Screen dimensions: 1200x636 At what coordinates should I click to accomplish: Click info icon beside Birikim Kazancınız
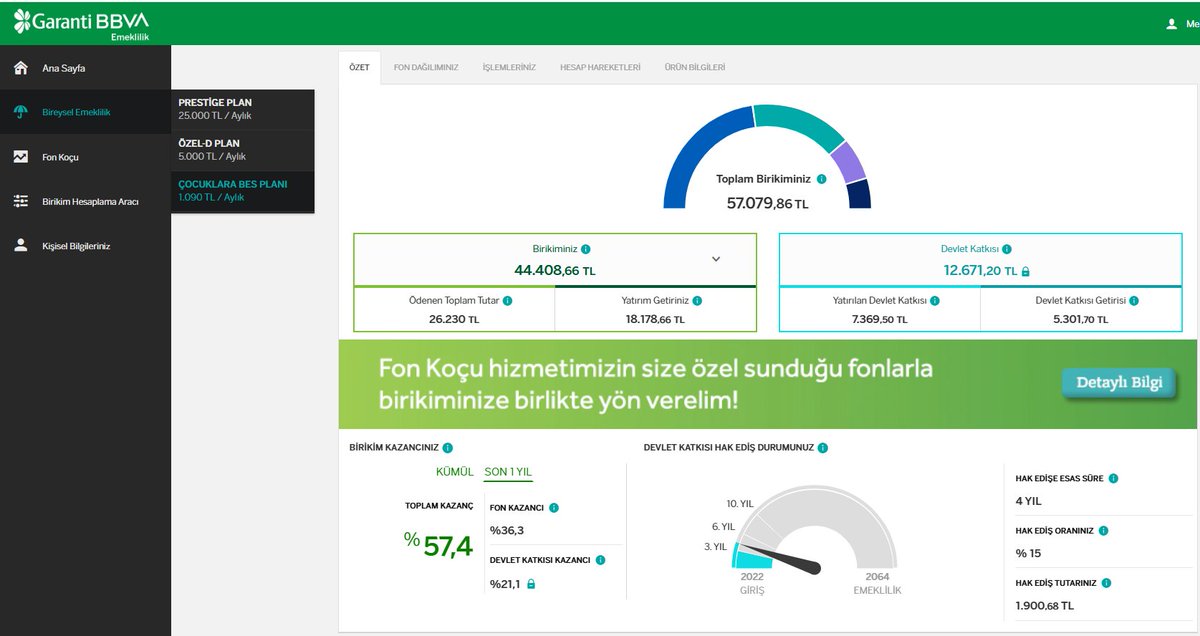pyautogui.click(x=447, y=448)
